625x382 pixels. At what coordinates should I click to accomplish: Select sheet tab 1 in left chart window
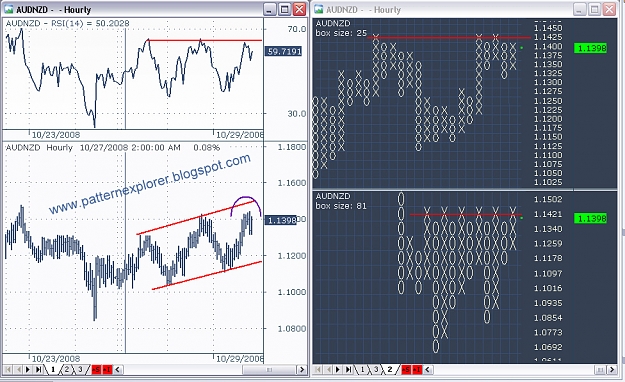tap(52, 370)
